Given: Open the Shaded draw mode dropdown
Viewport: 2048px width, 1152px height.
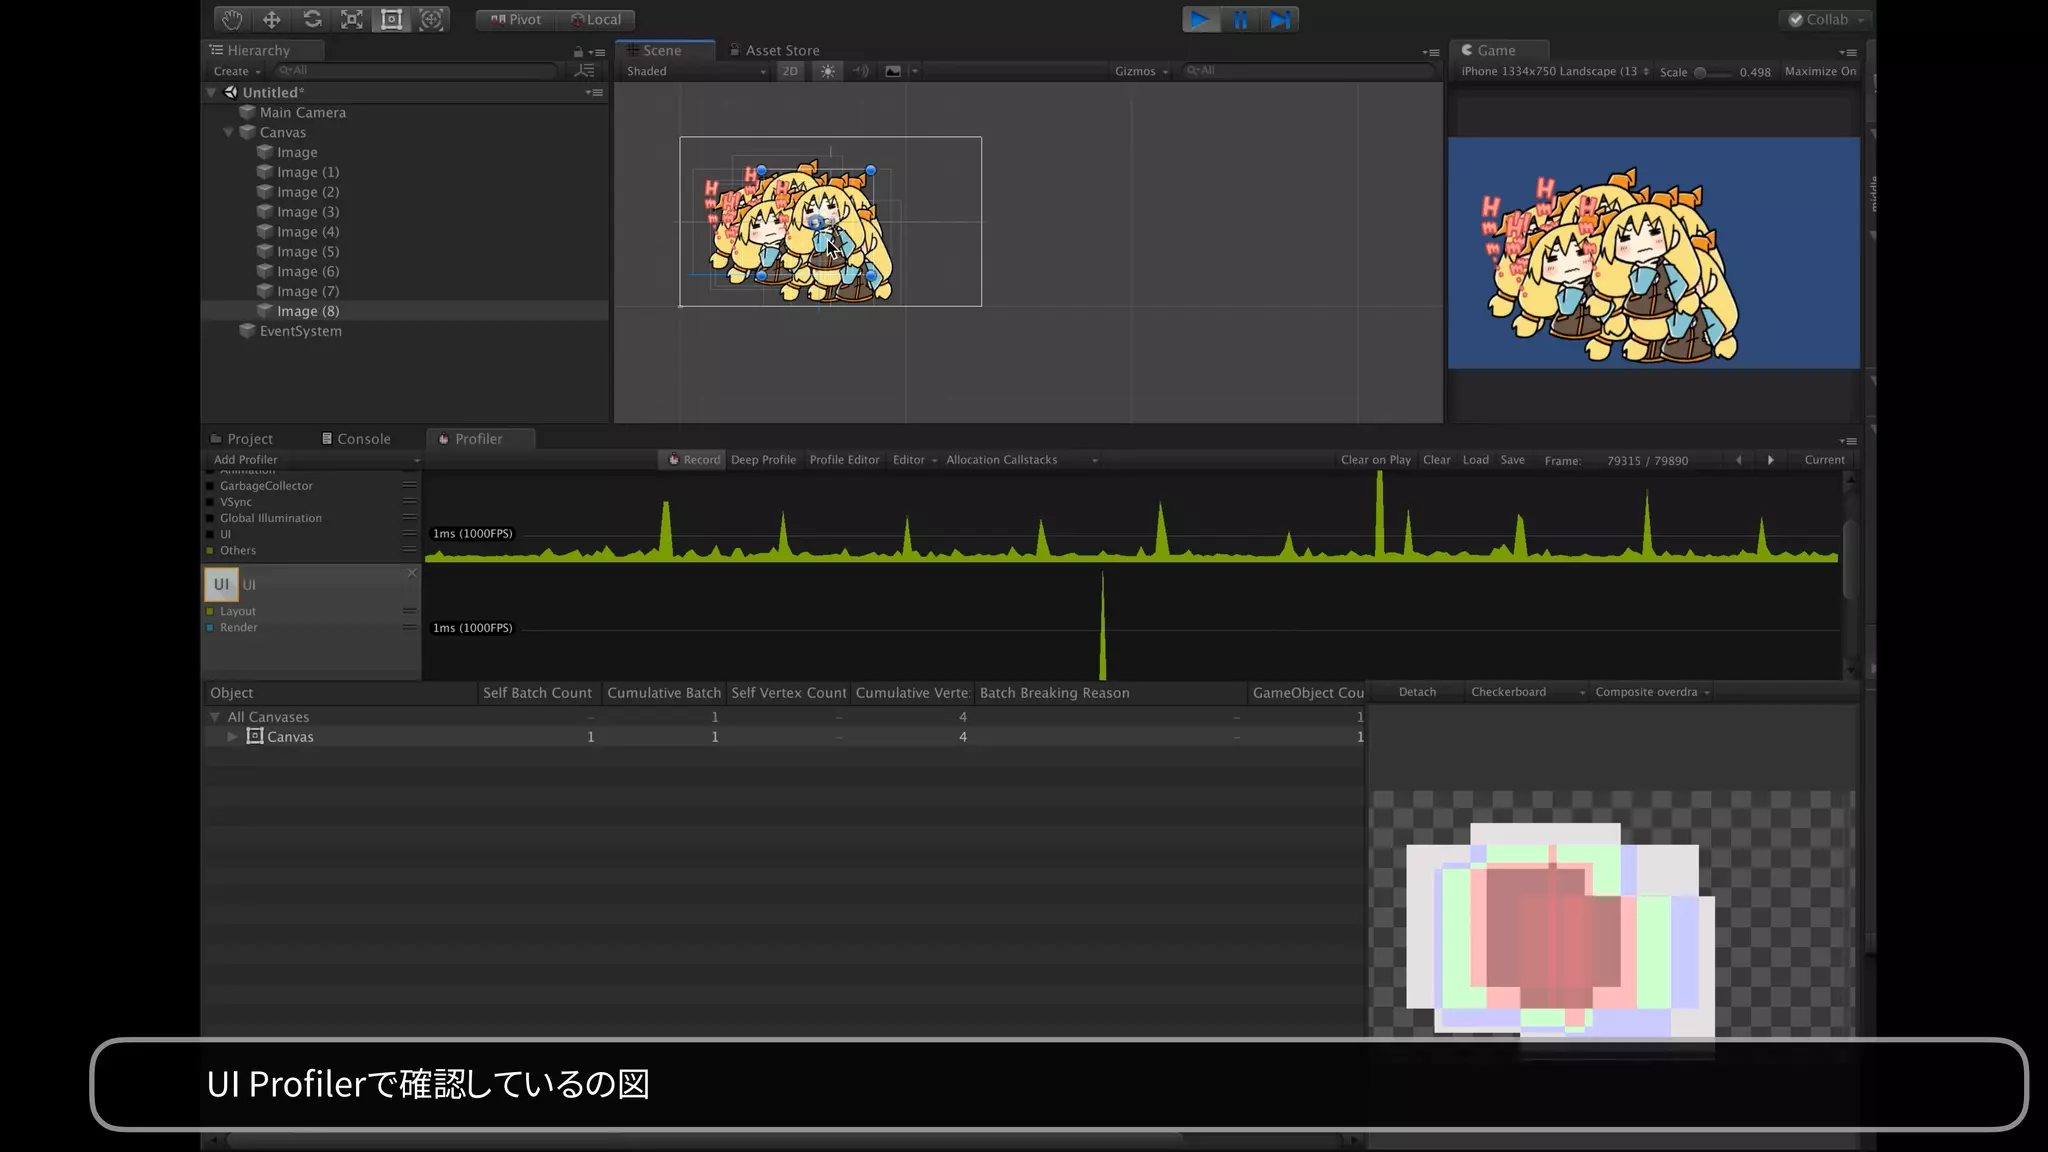Looking at the screenshot, I should pyautogui.click(x=695, y=71).
